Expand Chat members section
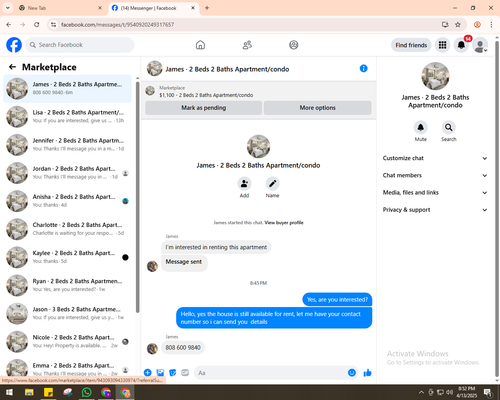The height and width of the screenshot is (400, 500). coord(435,175)
